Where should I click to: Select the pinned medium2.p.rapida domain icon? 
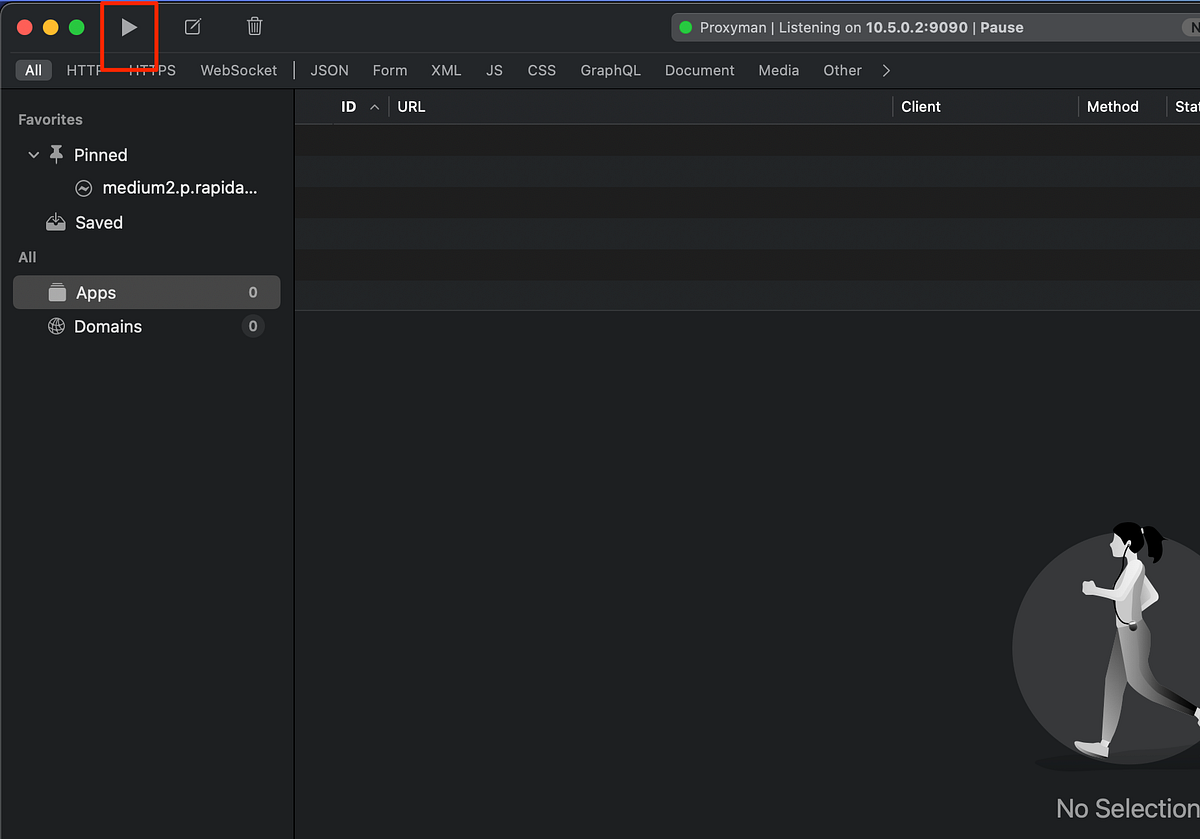83,188
